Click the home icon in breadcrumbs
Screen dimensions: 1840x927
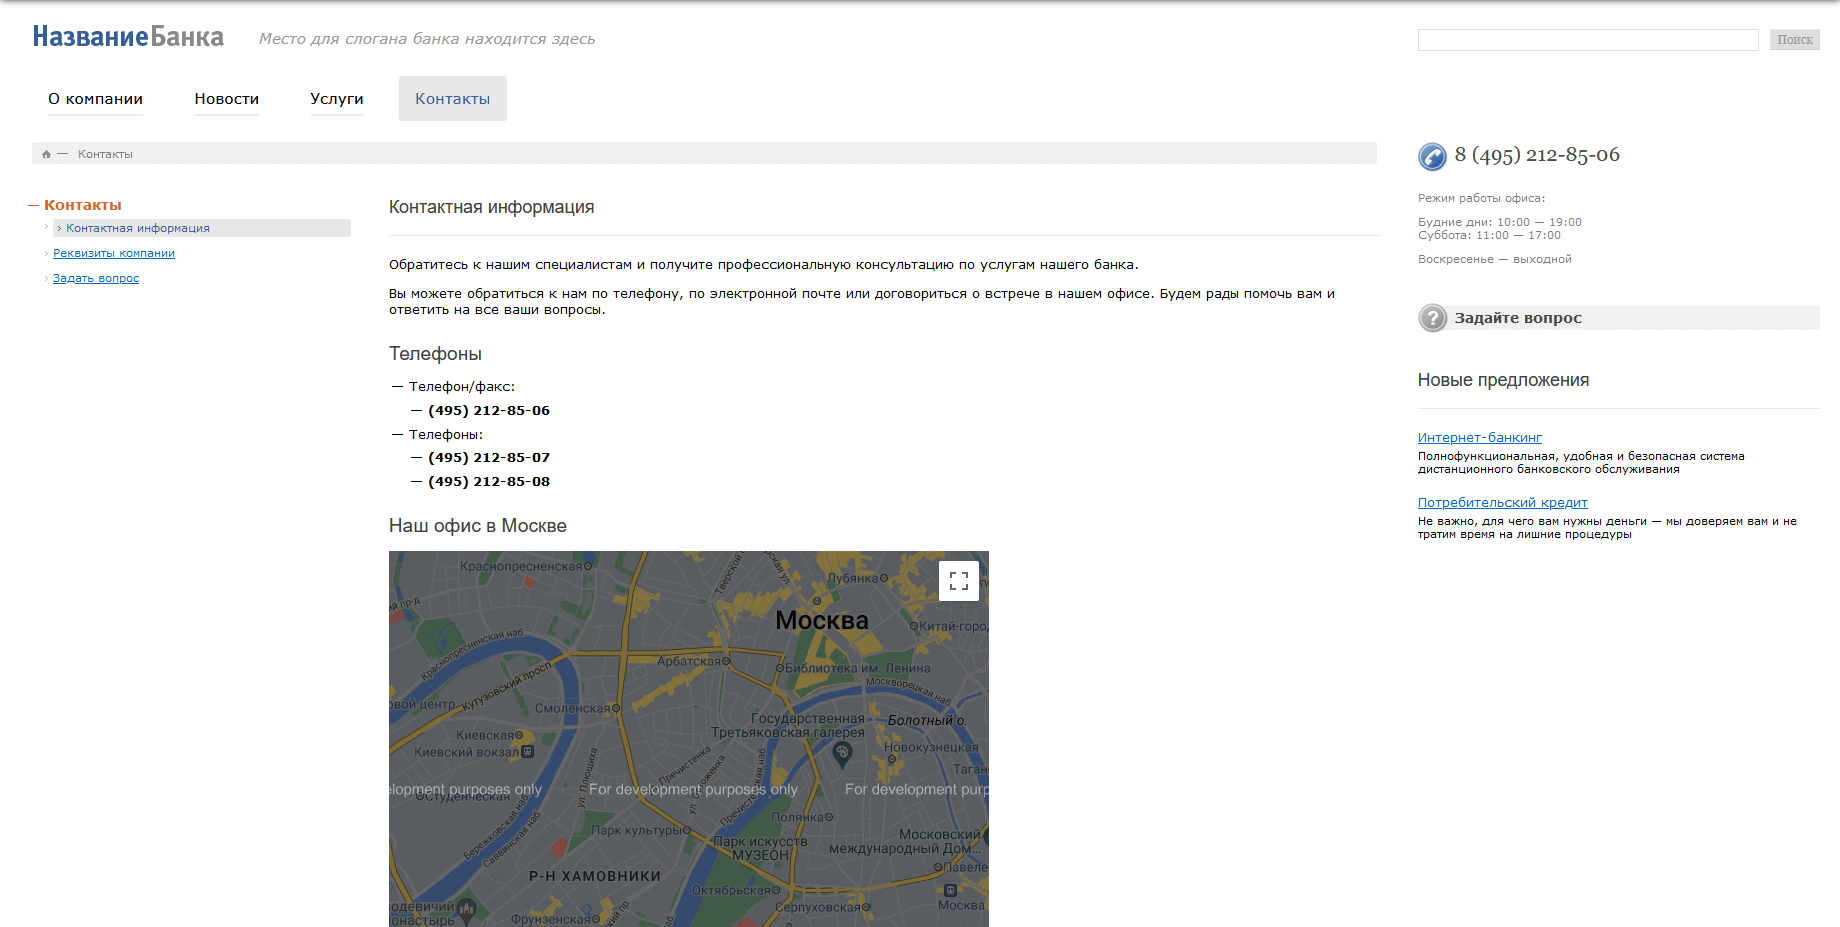pyautogui.click(x=46, y=154)
